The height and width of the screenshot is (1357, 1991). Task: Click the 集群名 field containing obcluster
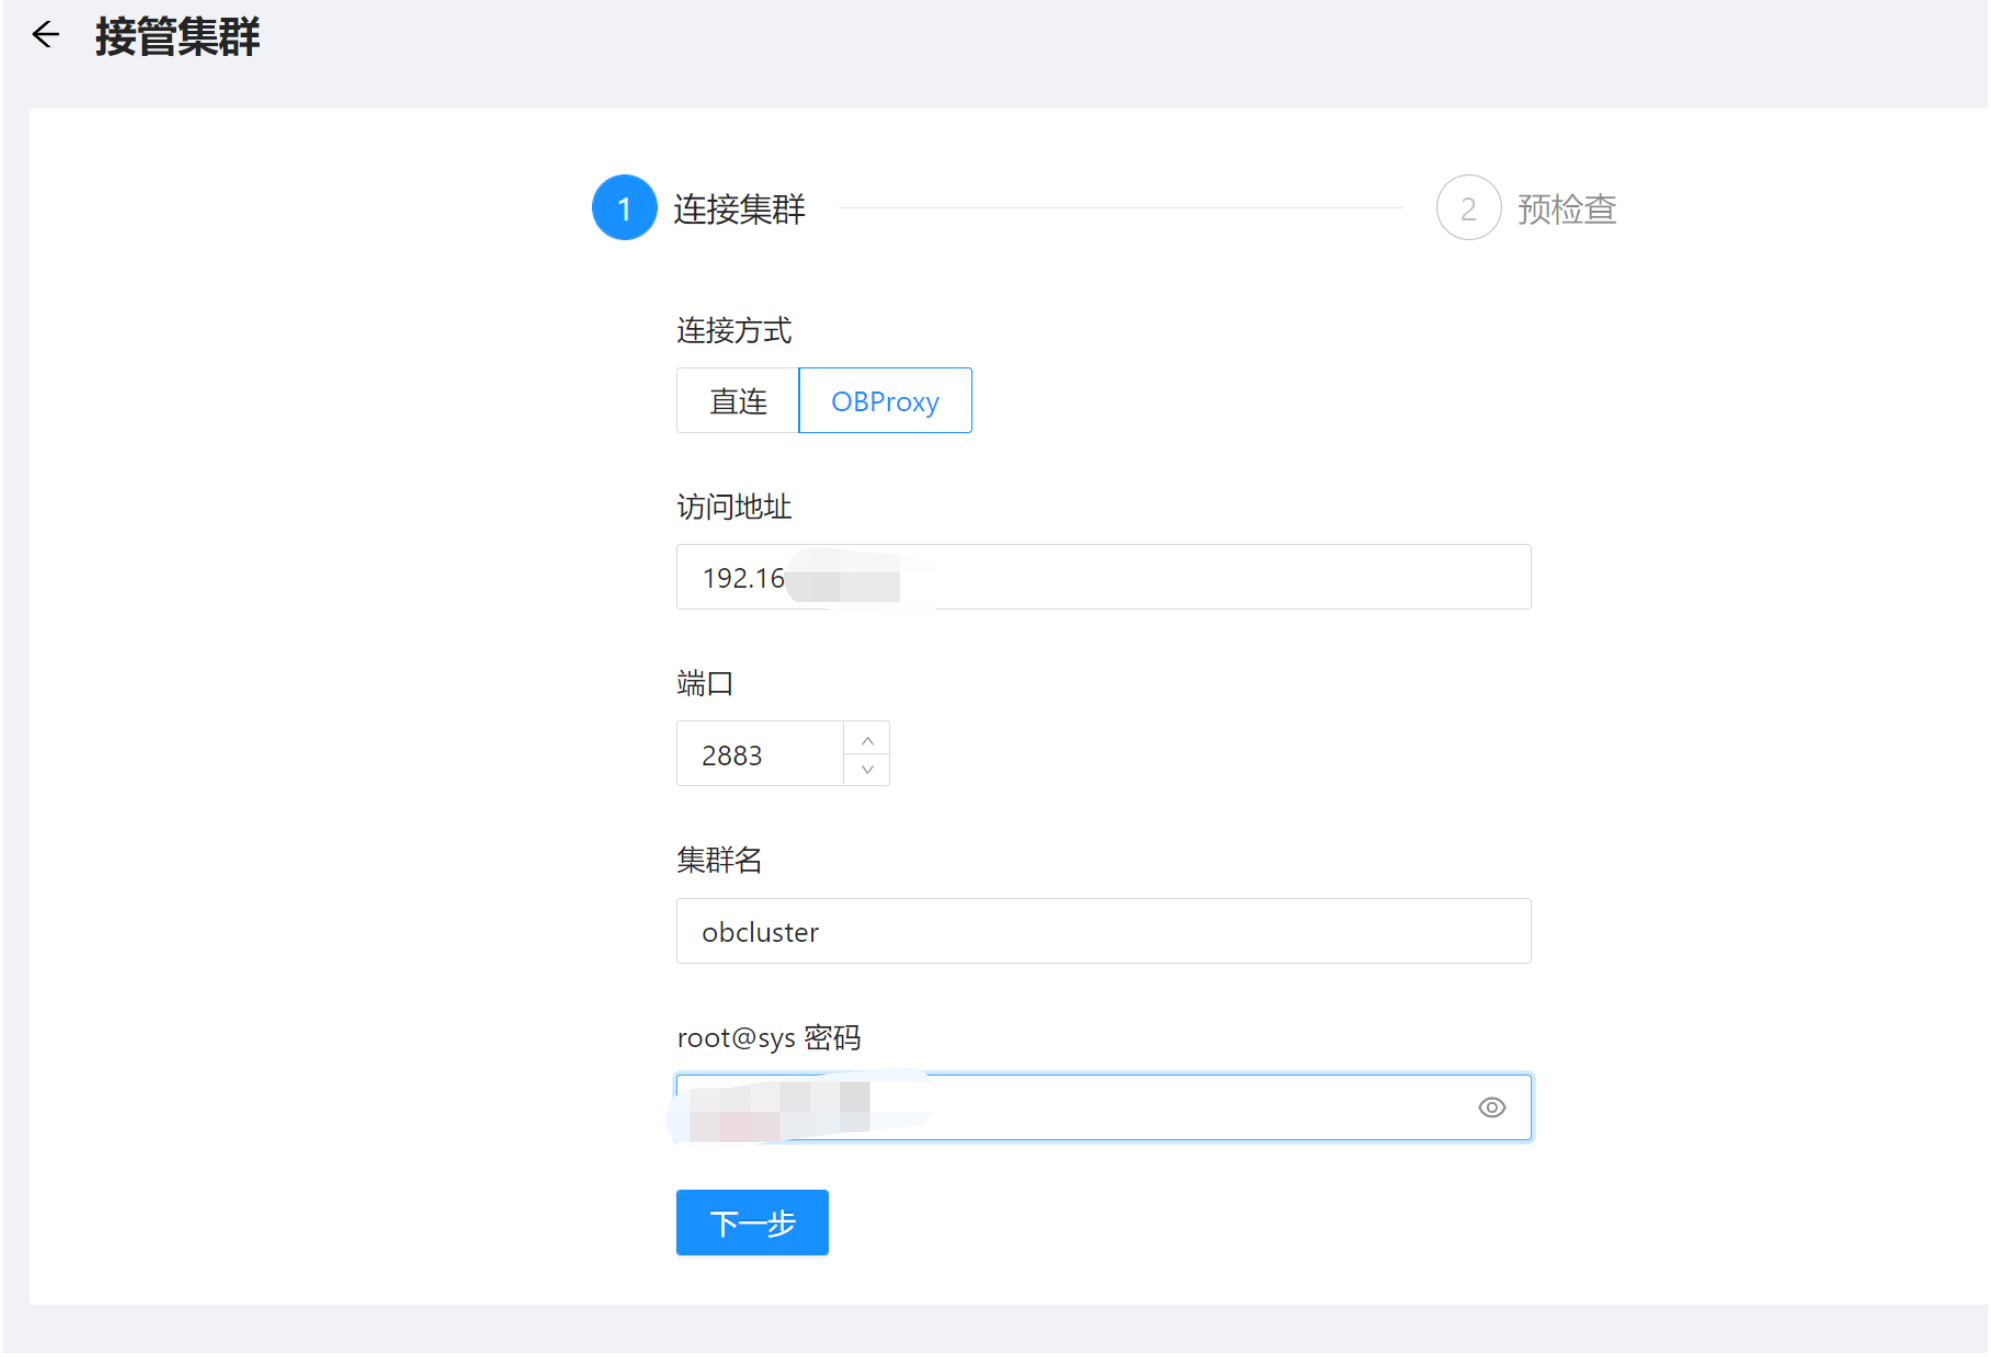1102,931
